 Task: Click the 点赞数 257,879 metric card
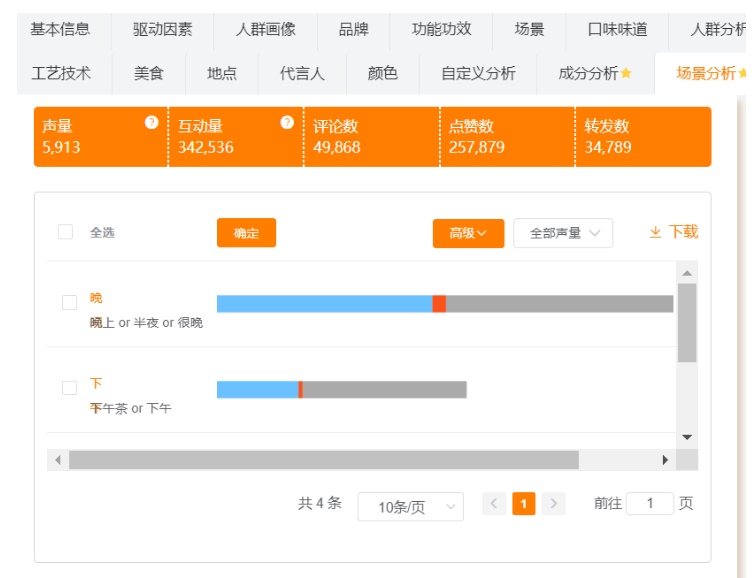pos(507,137)
